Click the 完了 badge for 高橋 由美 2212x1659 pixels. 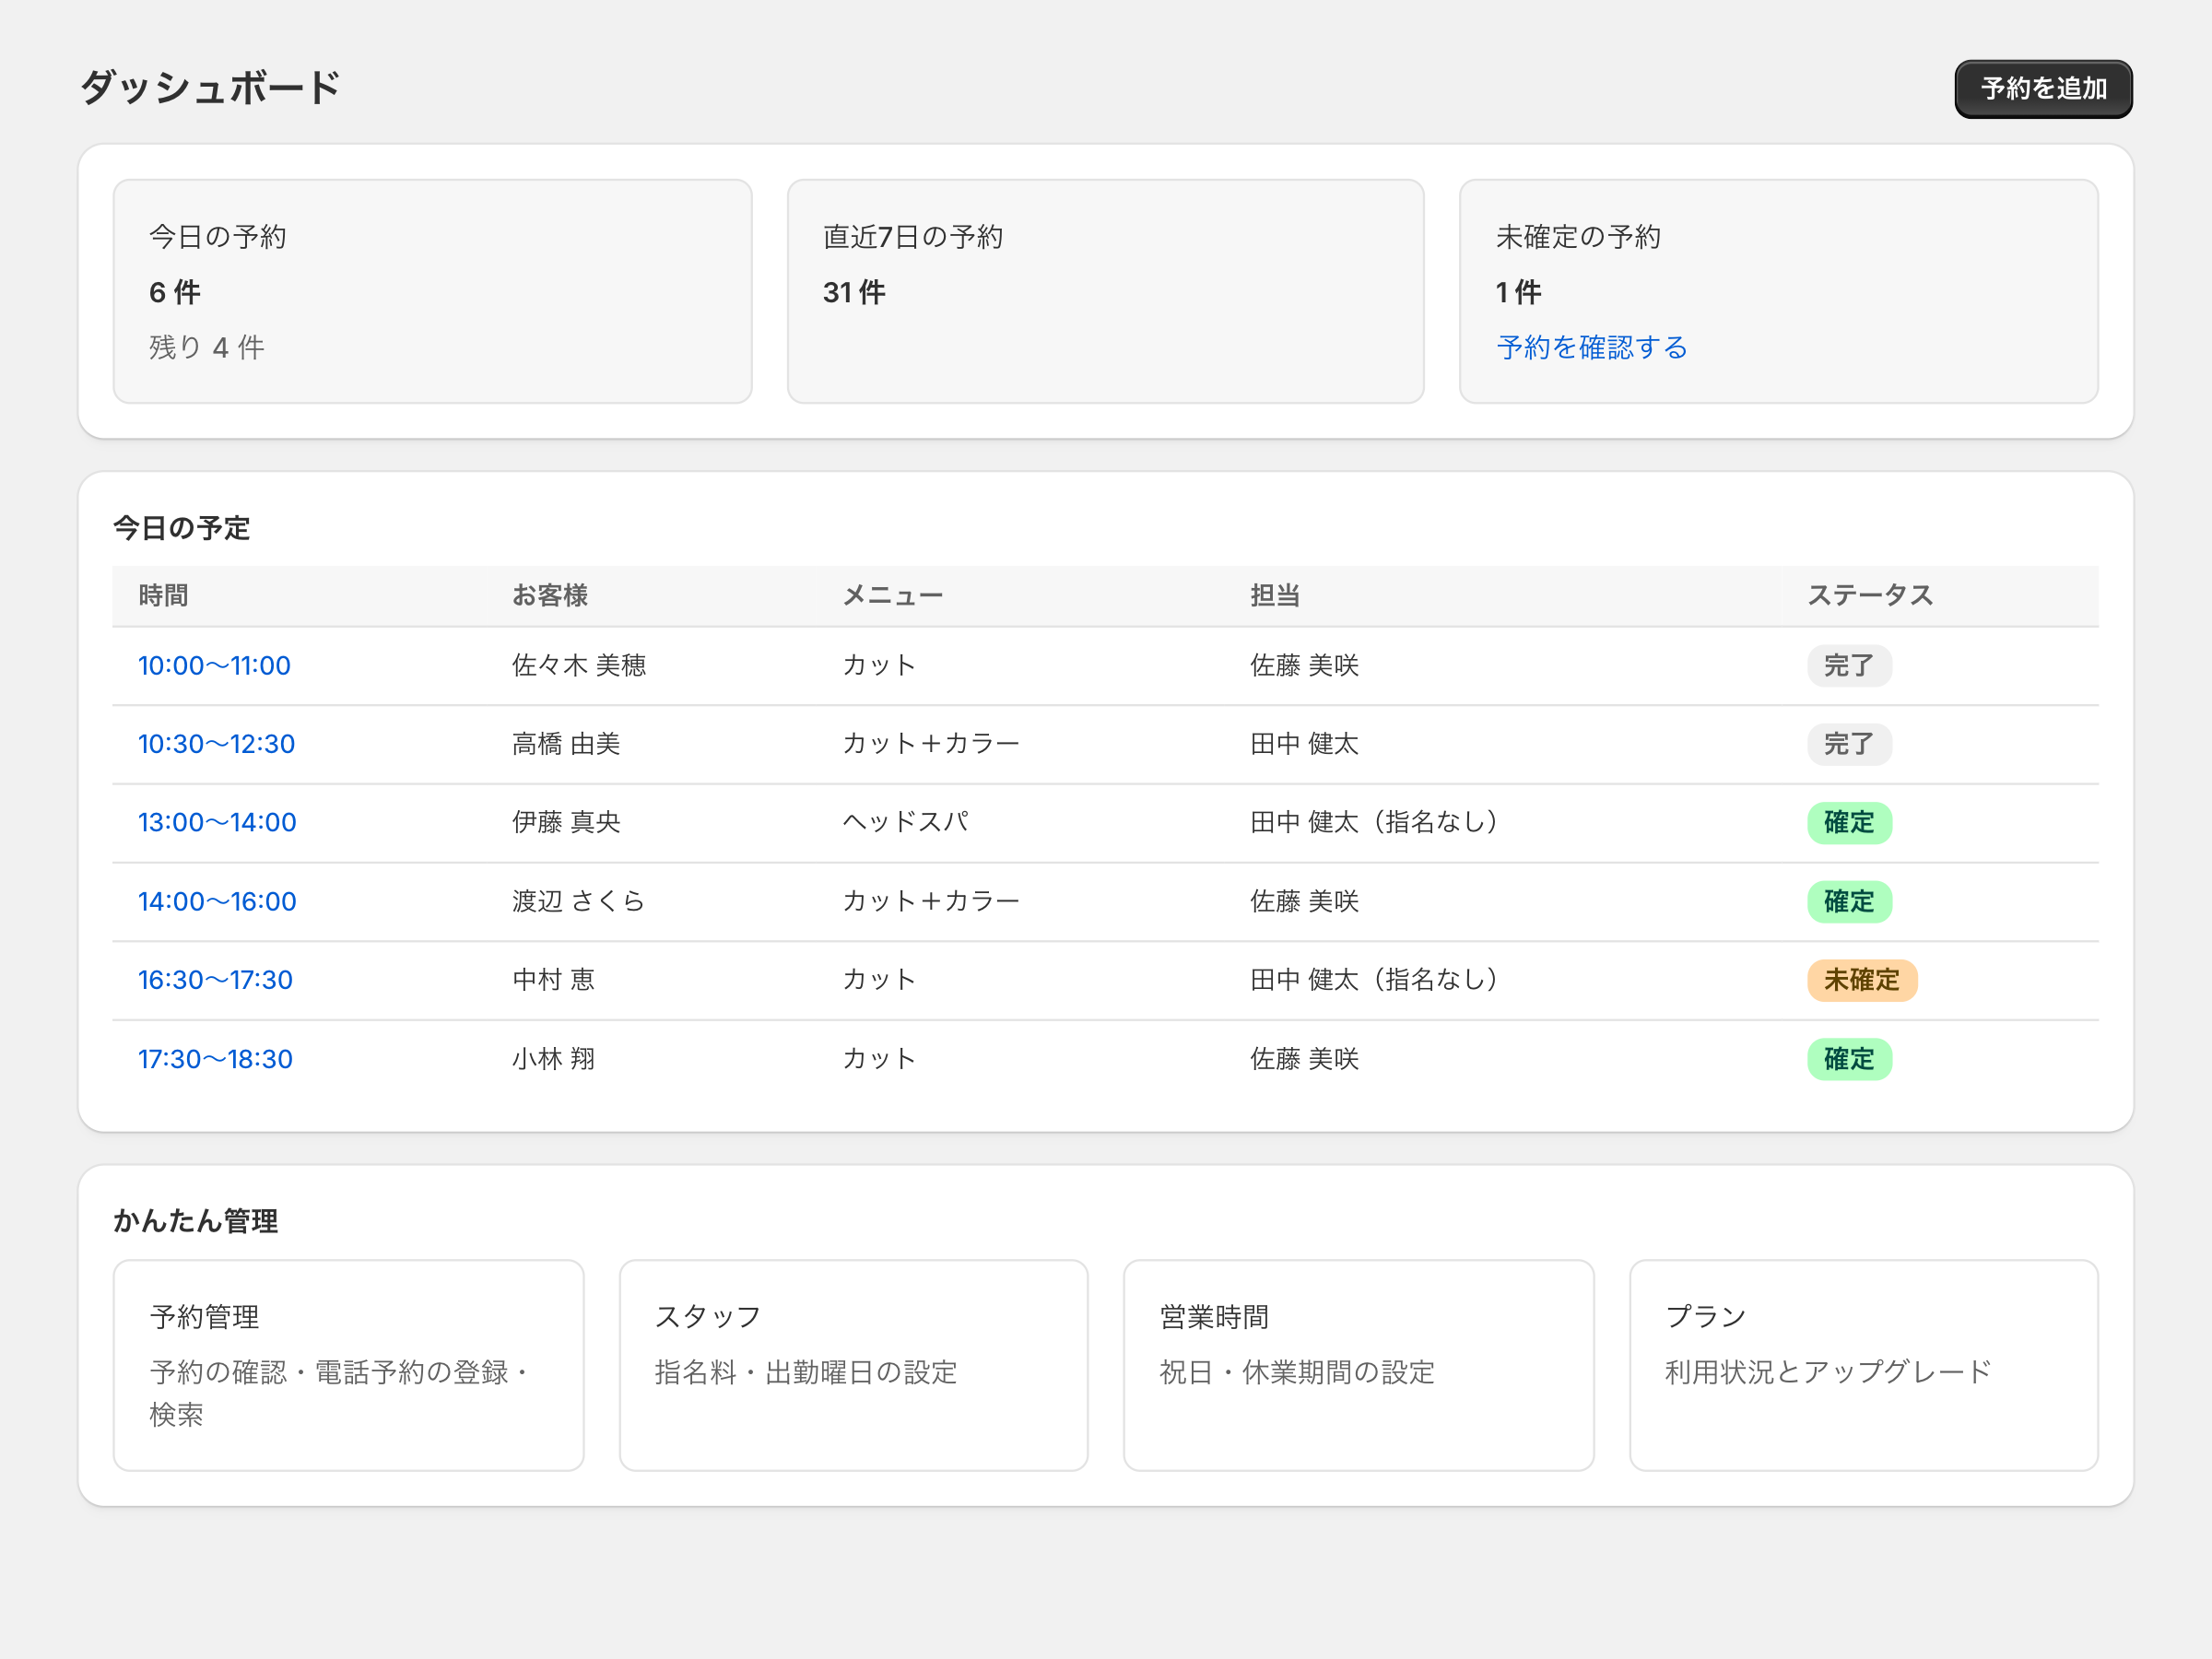coord(1848,744)
